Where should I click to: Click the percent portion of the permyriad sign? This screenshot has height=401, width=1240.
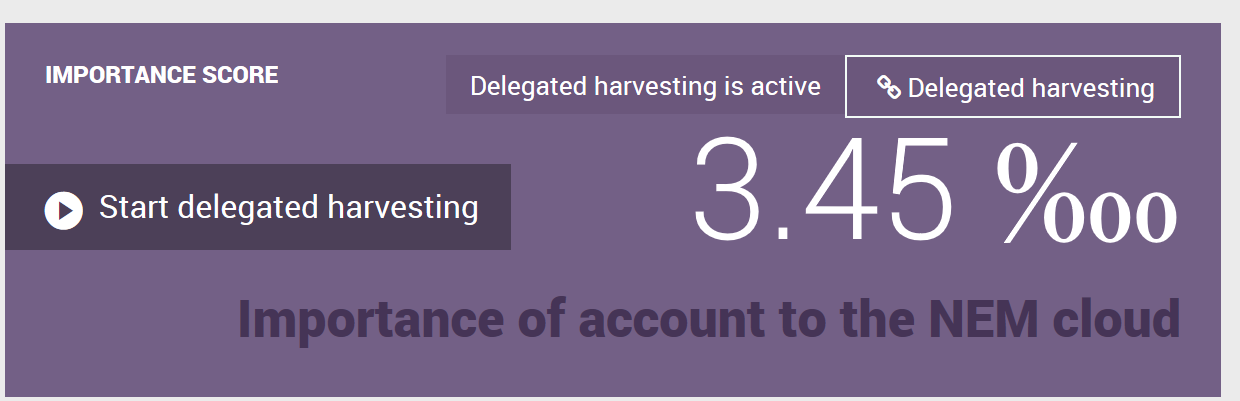[1036, 196]
